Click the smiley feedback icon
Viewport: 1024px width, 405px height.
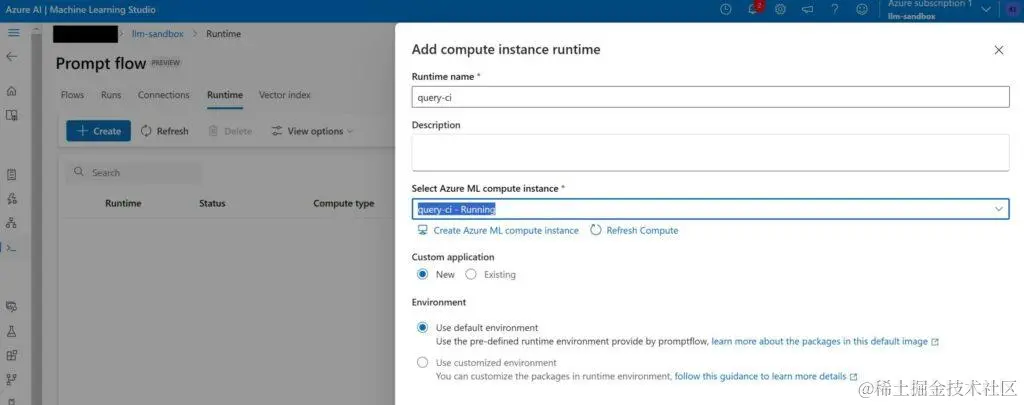863,10
